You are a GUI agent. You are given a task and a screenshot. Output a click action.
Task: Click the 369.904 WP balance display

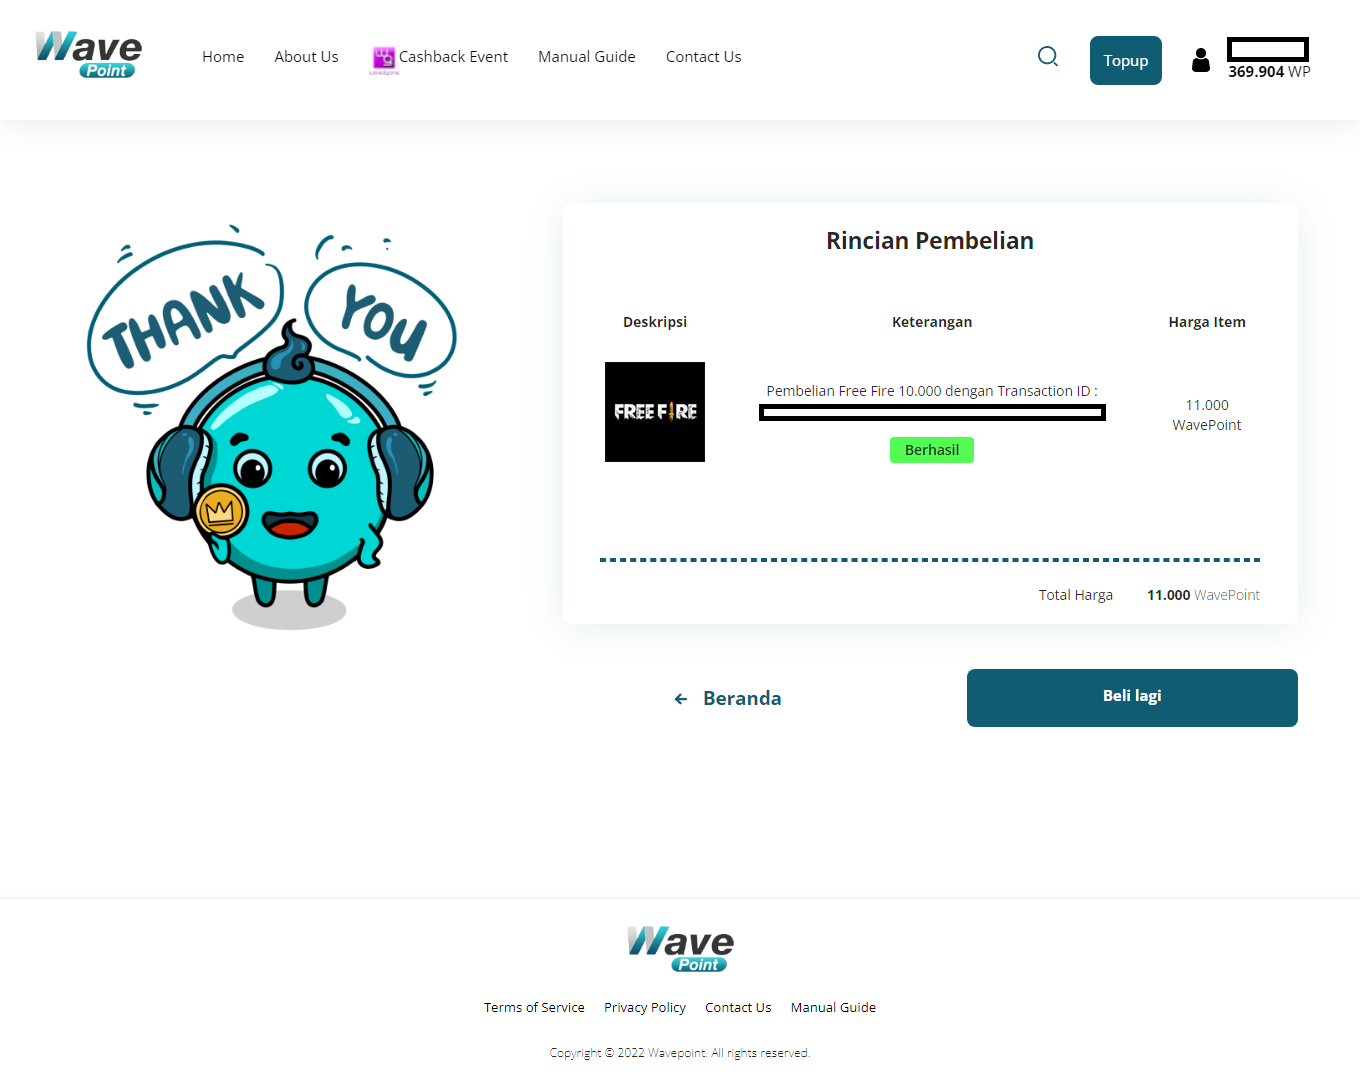point(1269,72)
